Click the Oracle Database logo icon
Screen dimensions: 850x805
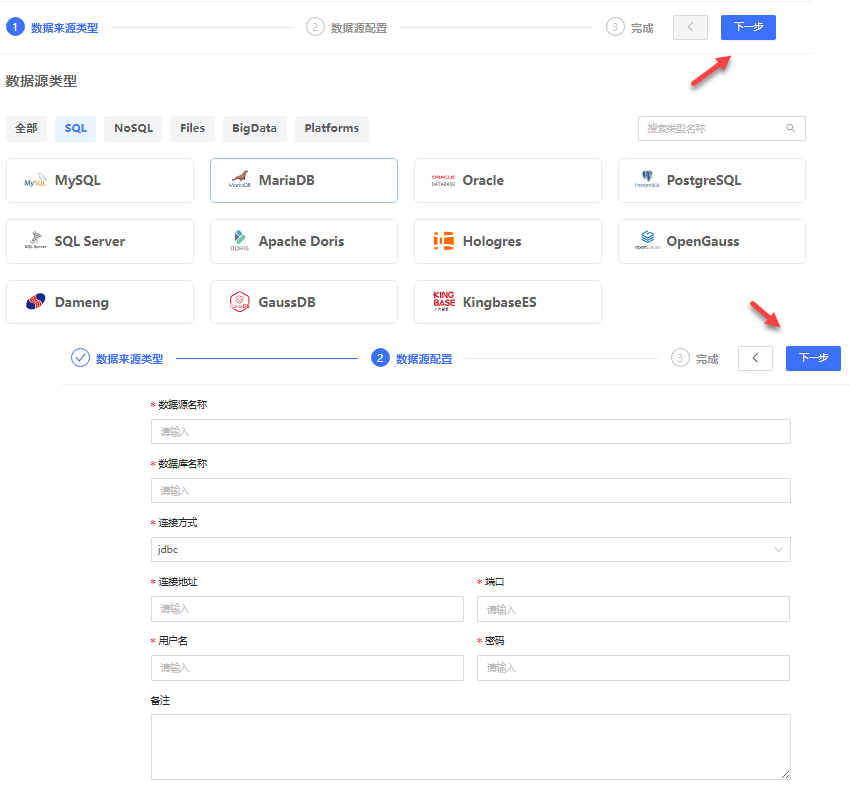coord(443,181)
